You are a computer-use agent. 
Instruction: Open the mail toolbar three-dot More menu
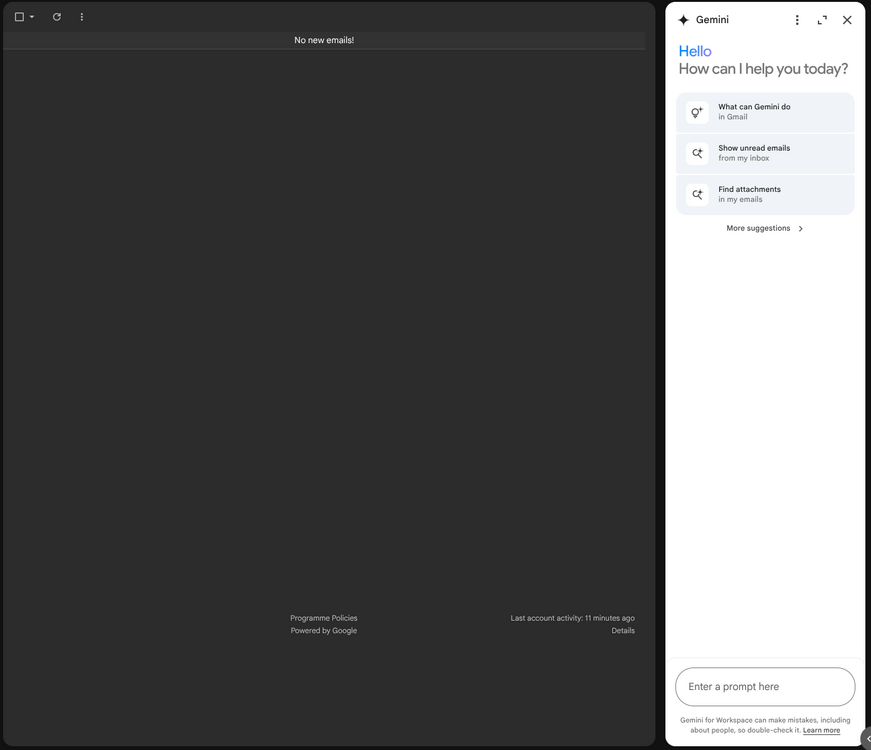point(82,17)
